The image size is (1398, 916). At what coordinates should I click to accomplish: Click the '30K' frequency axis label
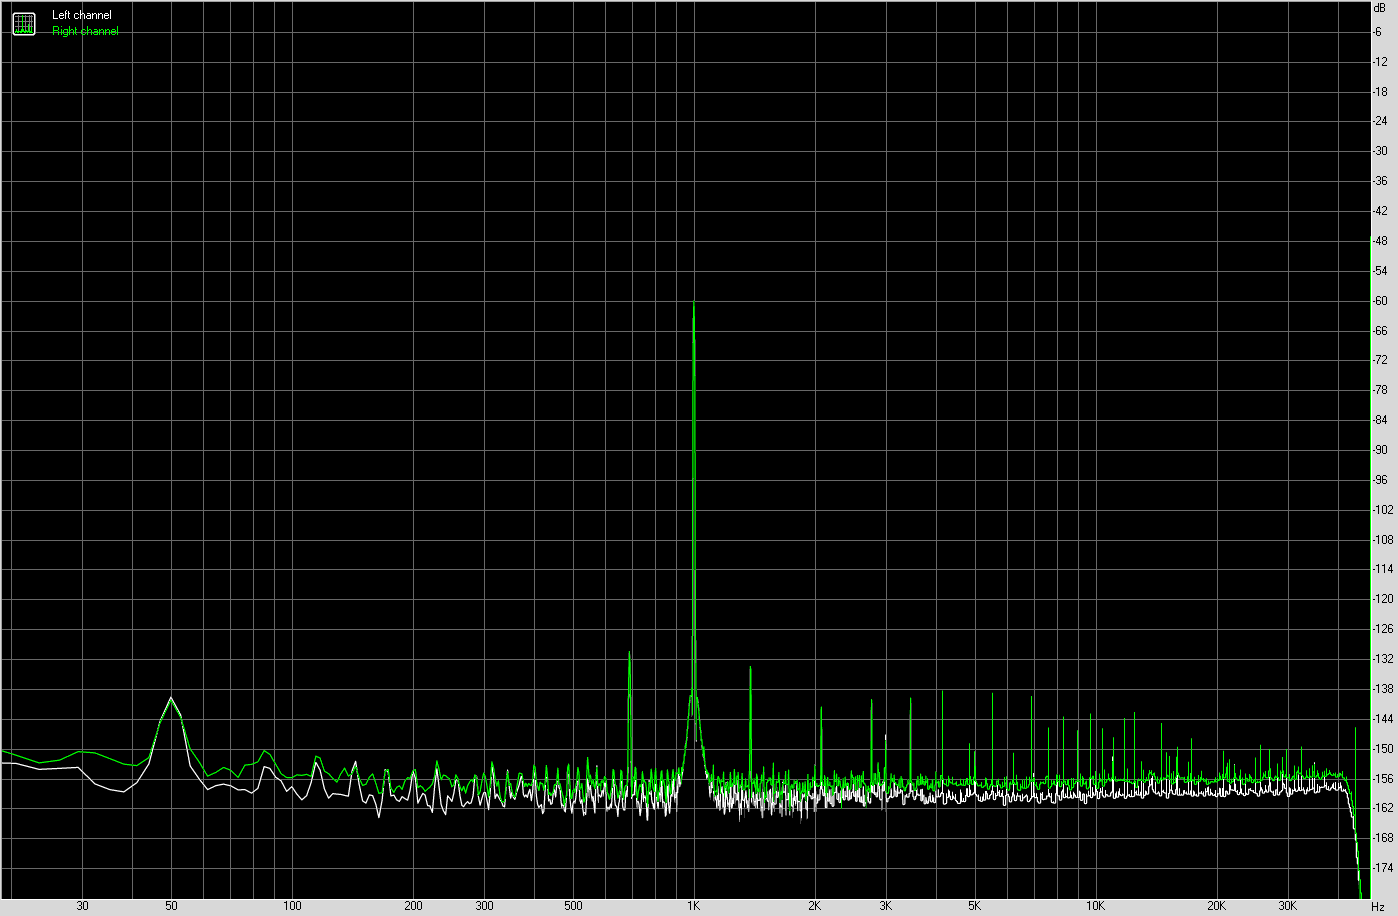coord(1287,907)
